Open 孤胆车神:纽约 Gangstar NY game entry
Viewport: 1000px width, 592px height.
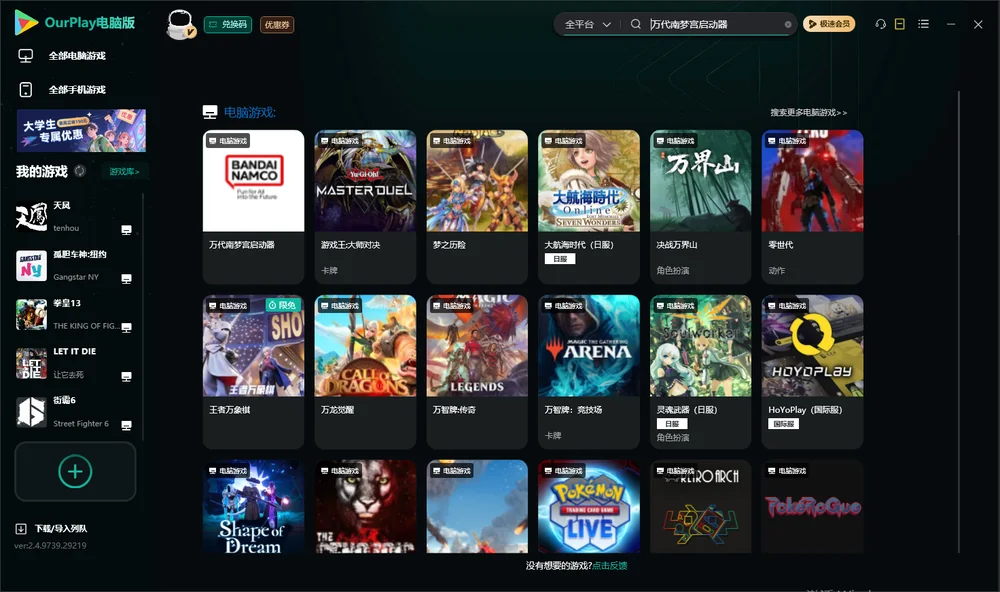75,266
